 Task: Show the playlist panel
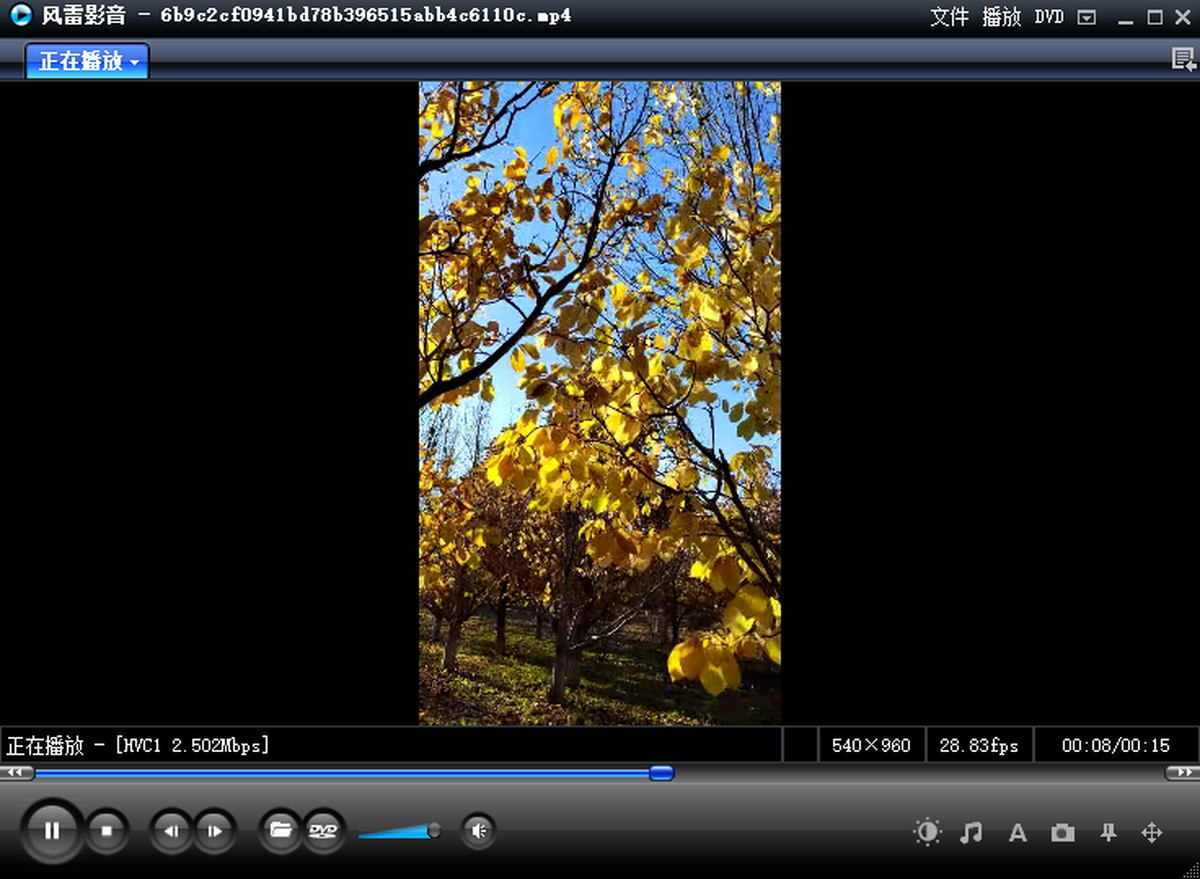pos(1183,60)
